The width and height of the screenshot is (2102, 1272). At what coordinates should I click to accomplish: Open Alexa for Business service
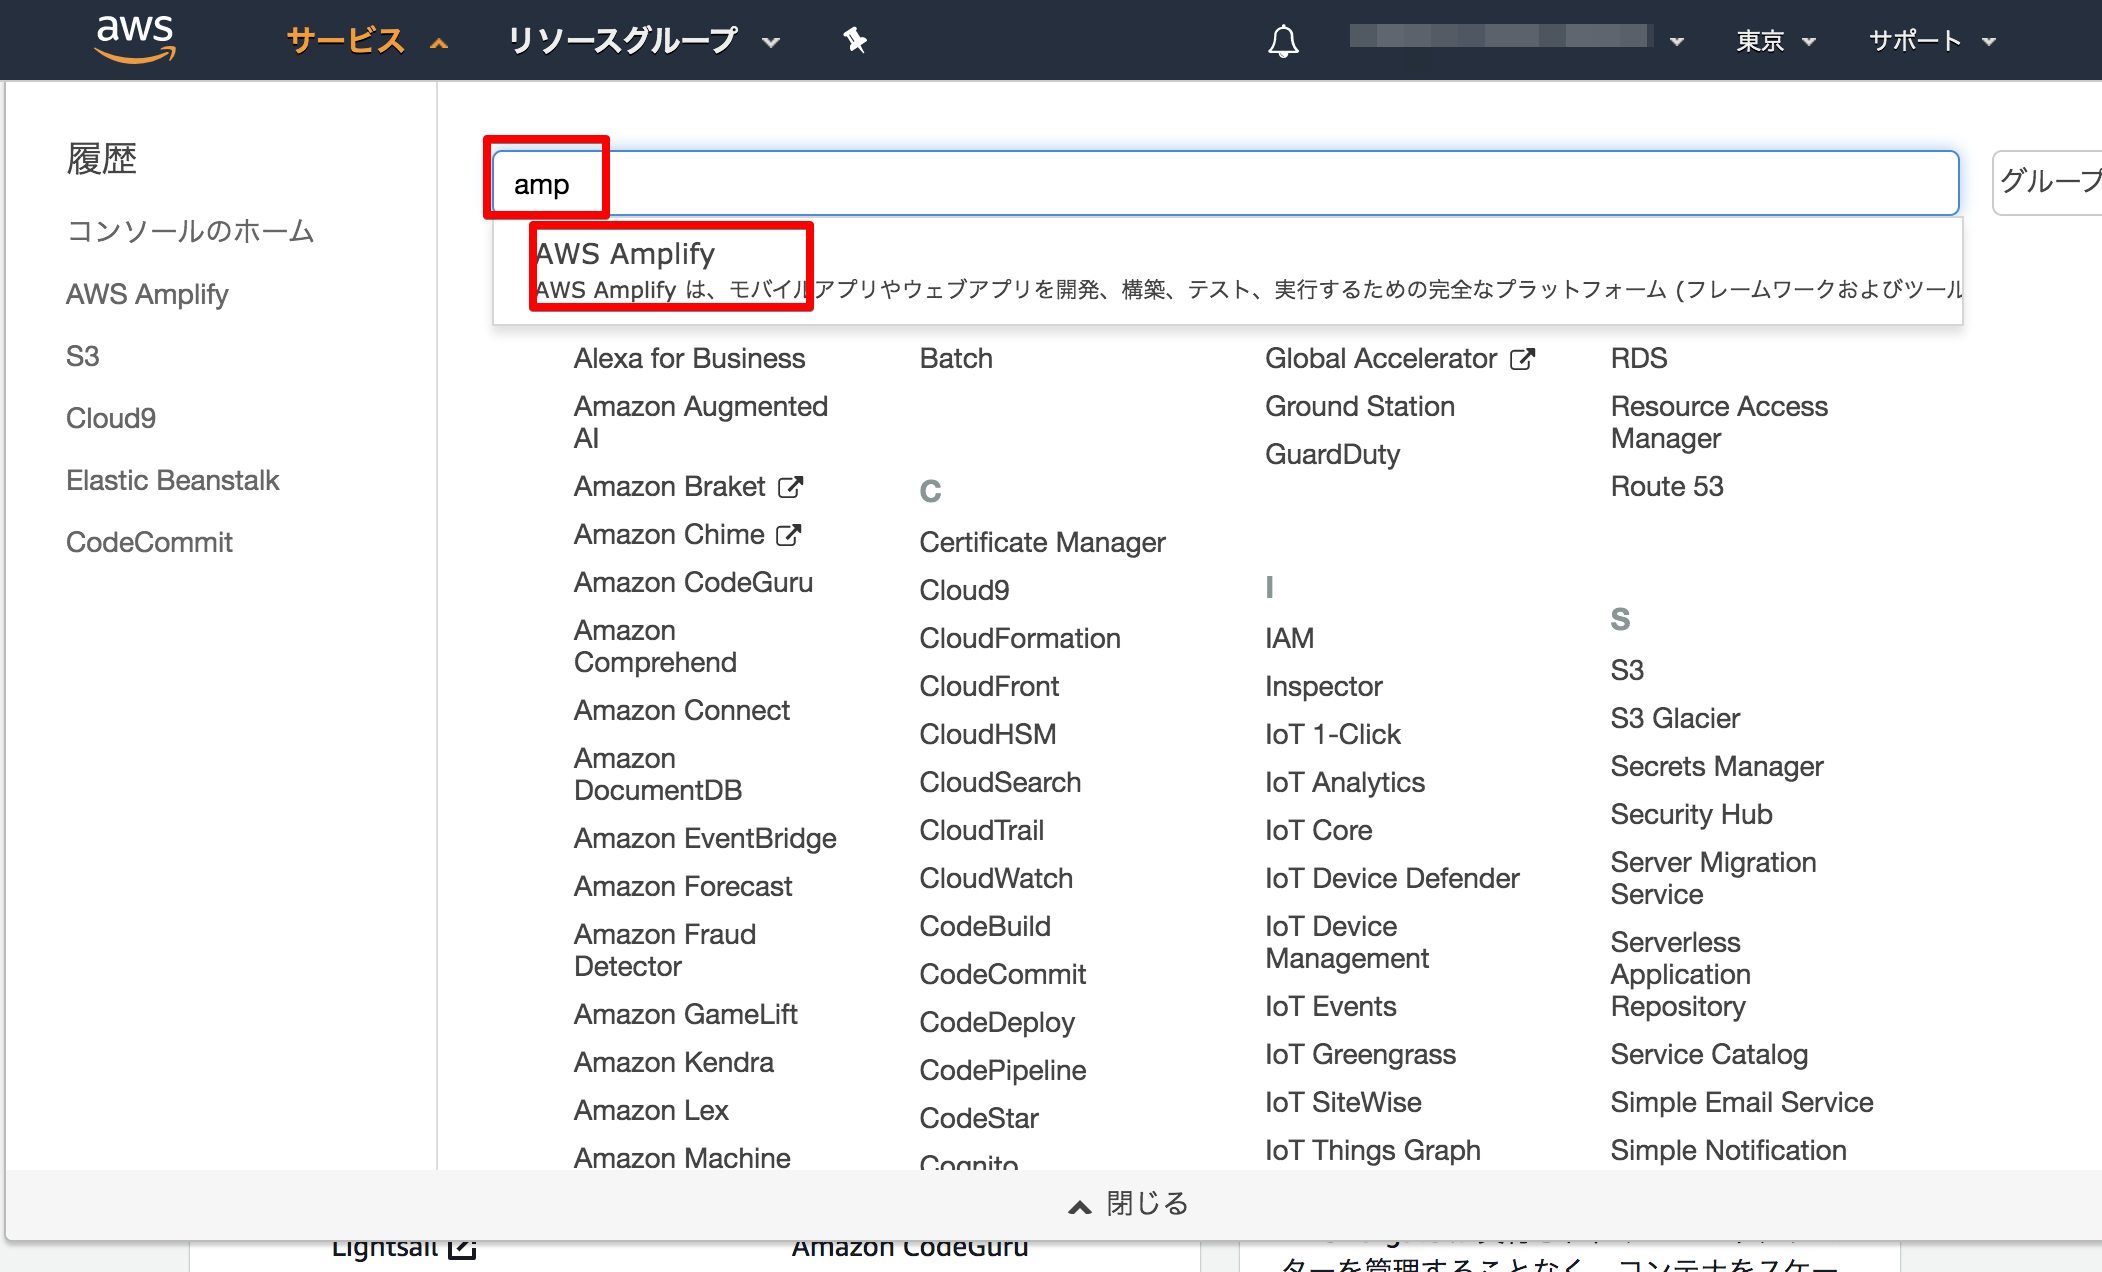pos(689,358)
